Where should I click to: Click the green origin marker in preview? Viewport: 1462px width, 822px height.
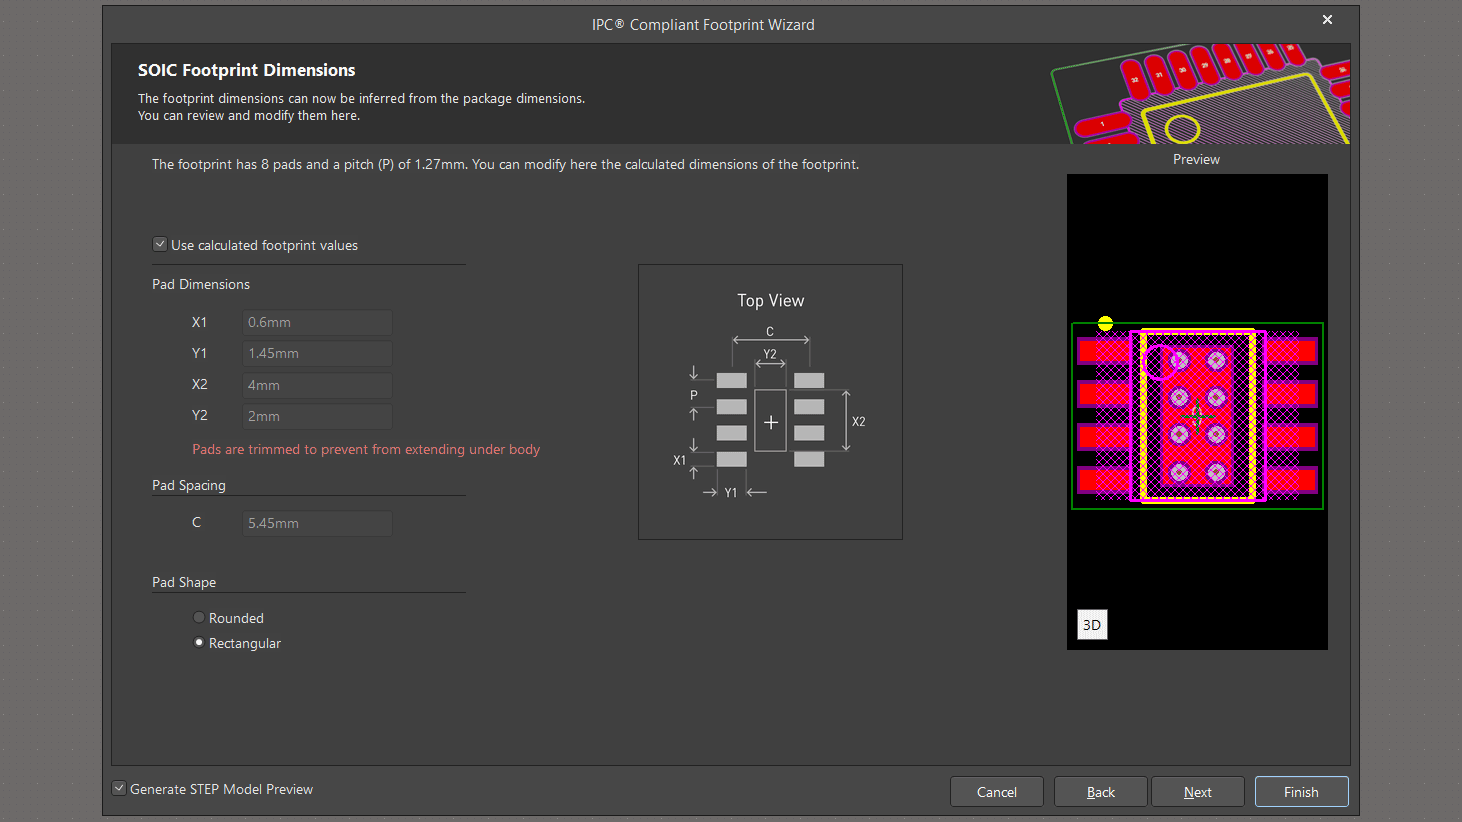click(x=1198, y=414)
